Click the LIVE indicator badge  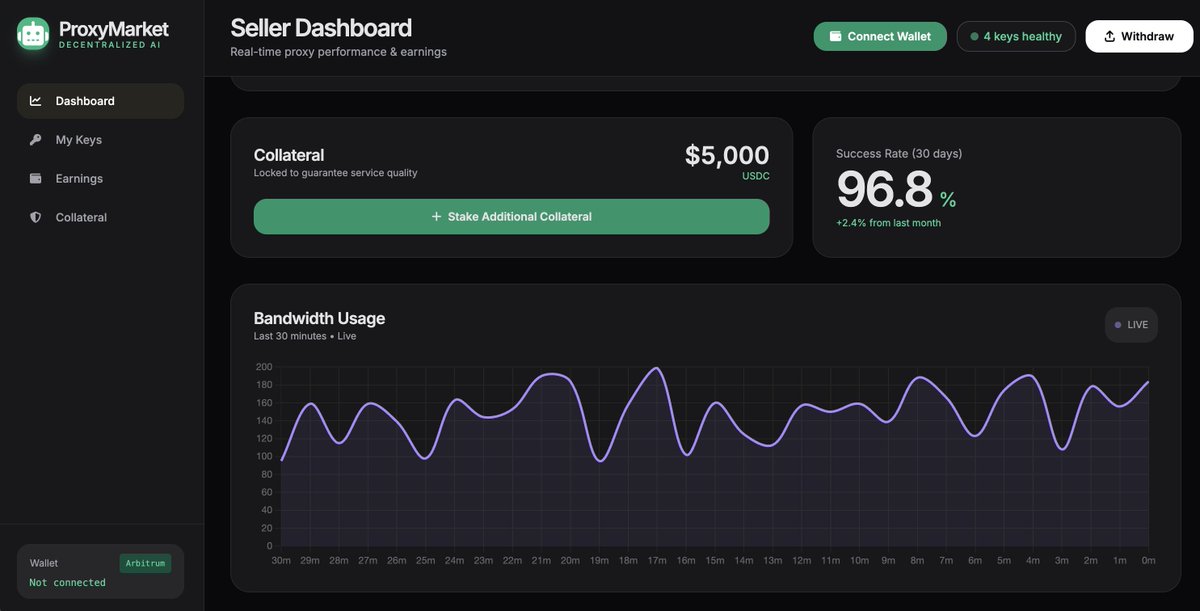1131,325
